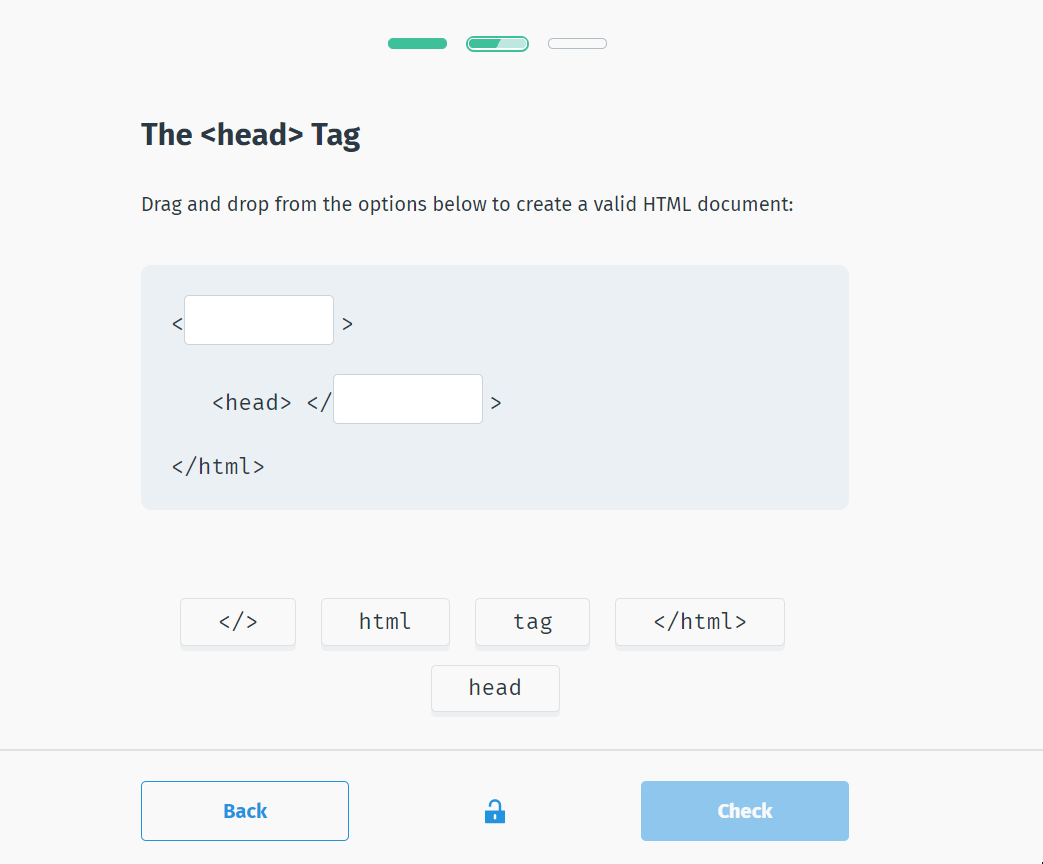
Task: Click the closing </html> line in code block
Action: coord(218,466)
